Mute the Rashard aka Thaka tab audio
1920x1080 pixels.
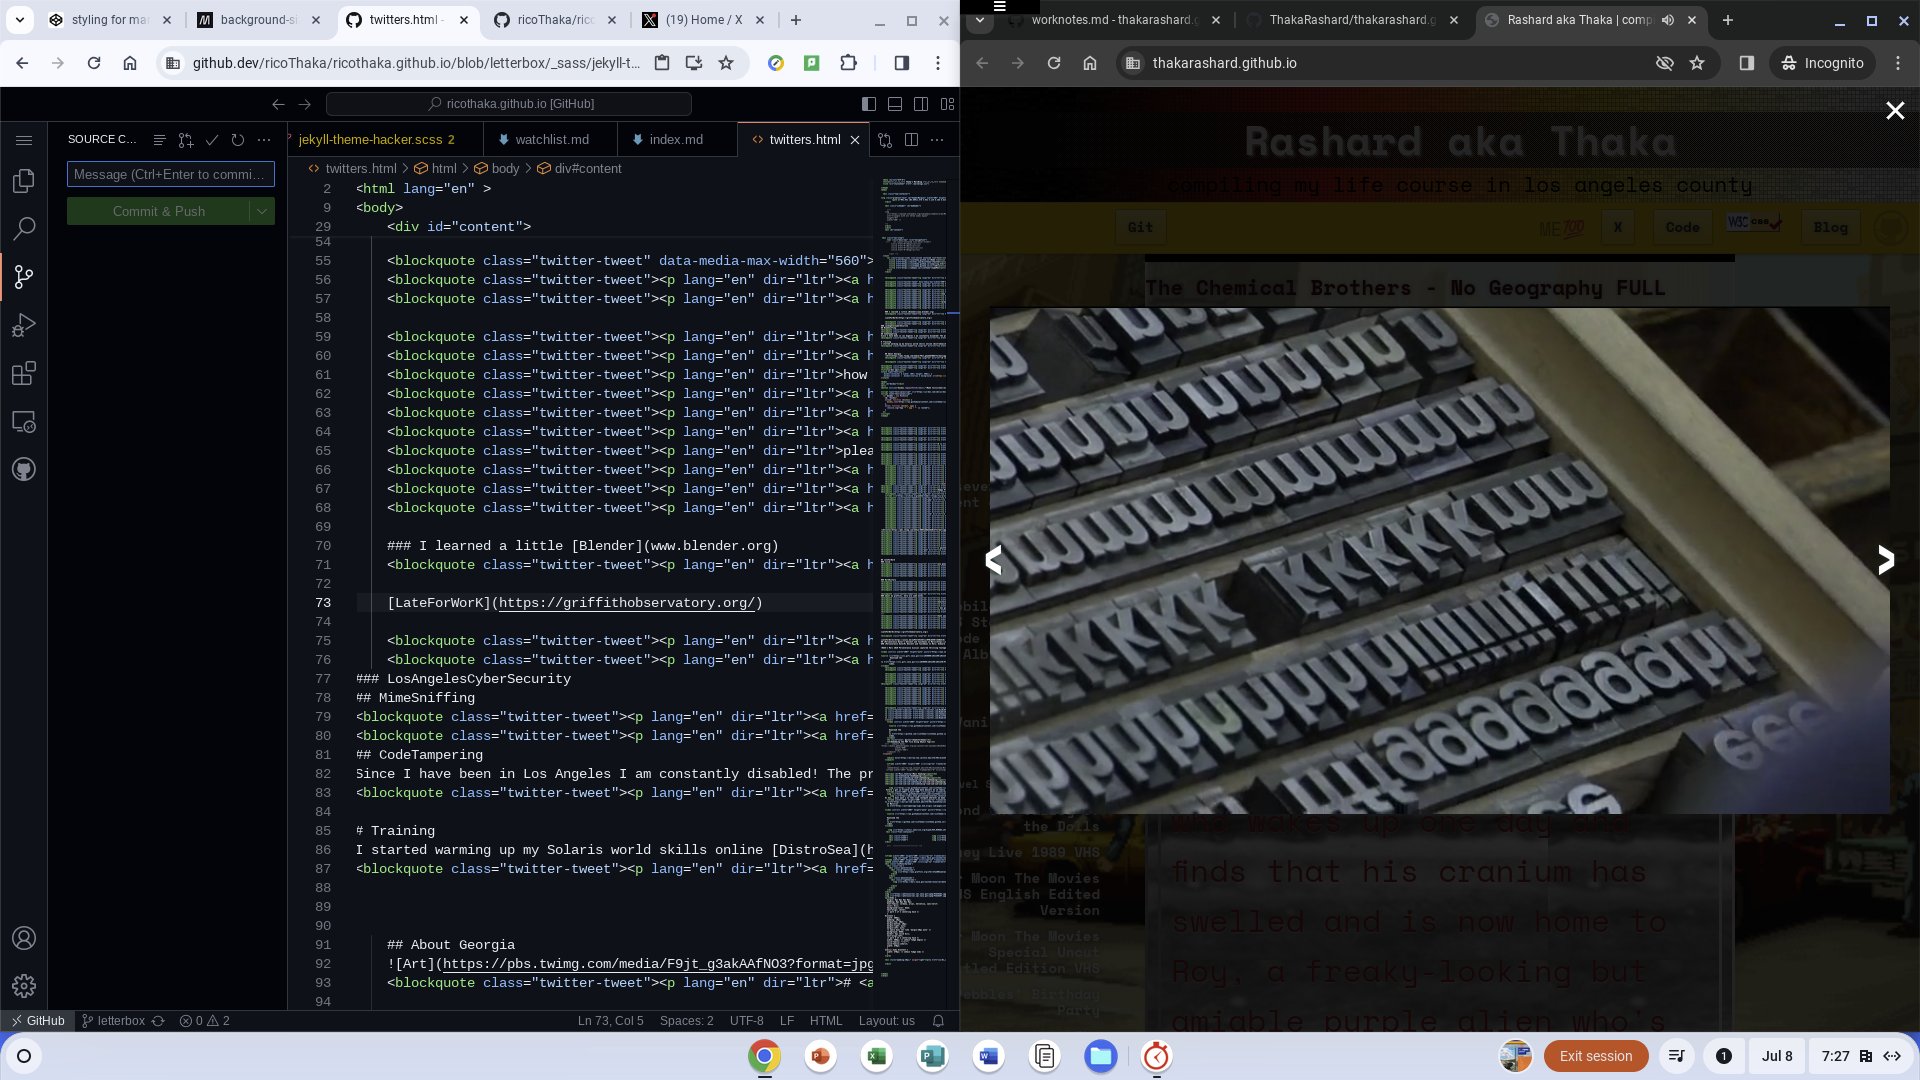click(1668, 20)
